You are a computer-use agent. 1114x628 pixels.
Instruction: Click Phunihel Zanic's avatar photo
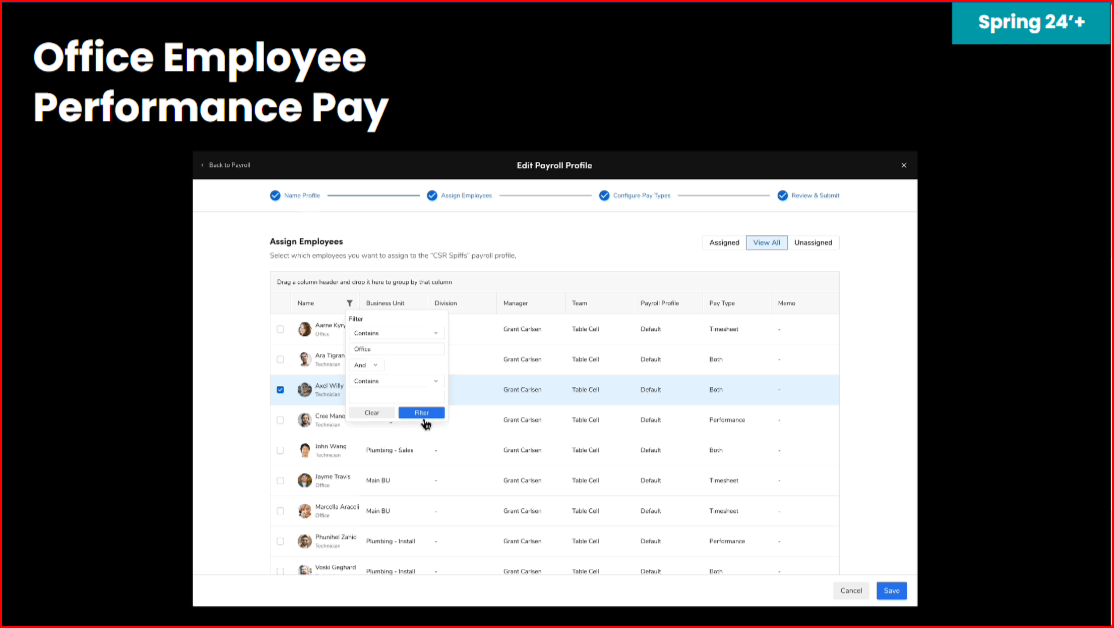point(305,541)
